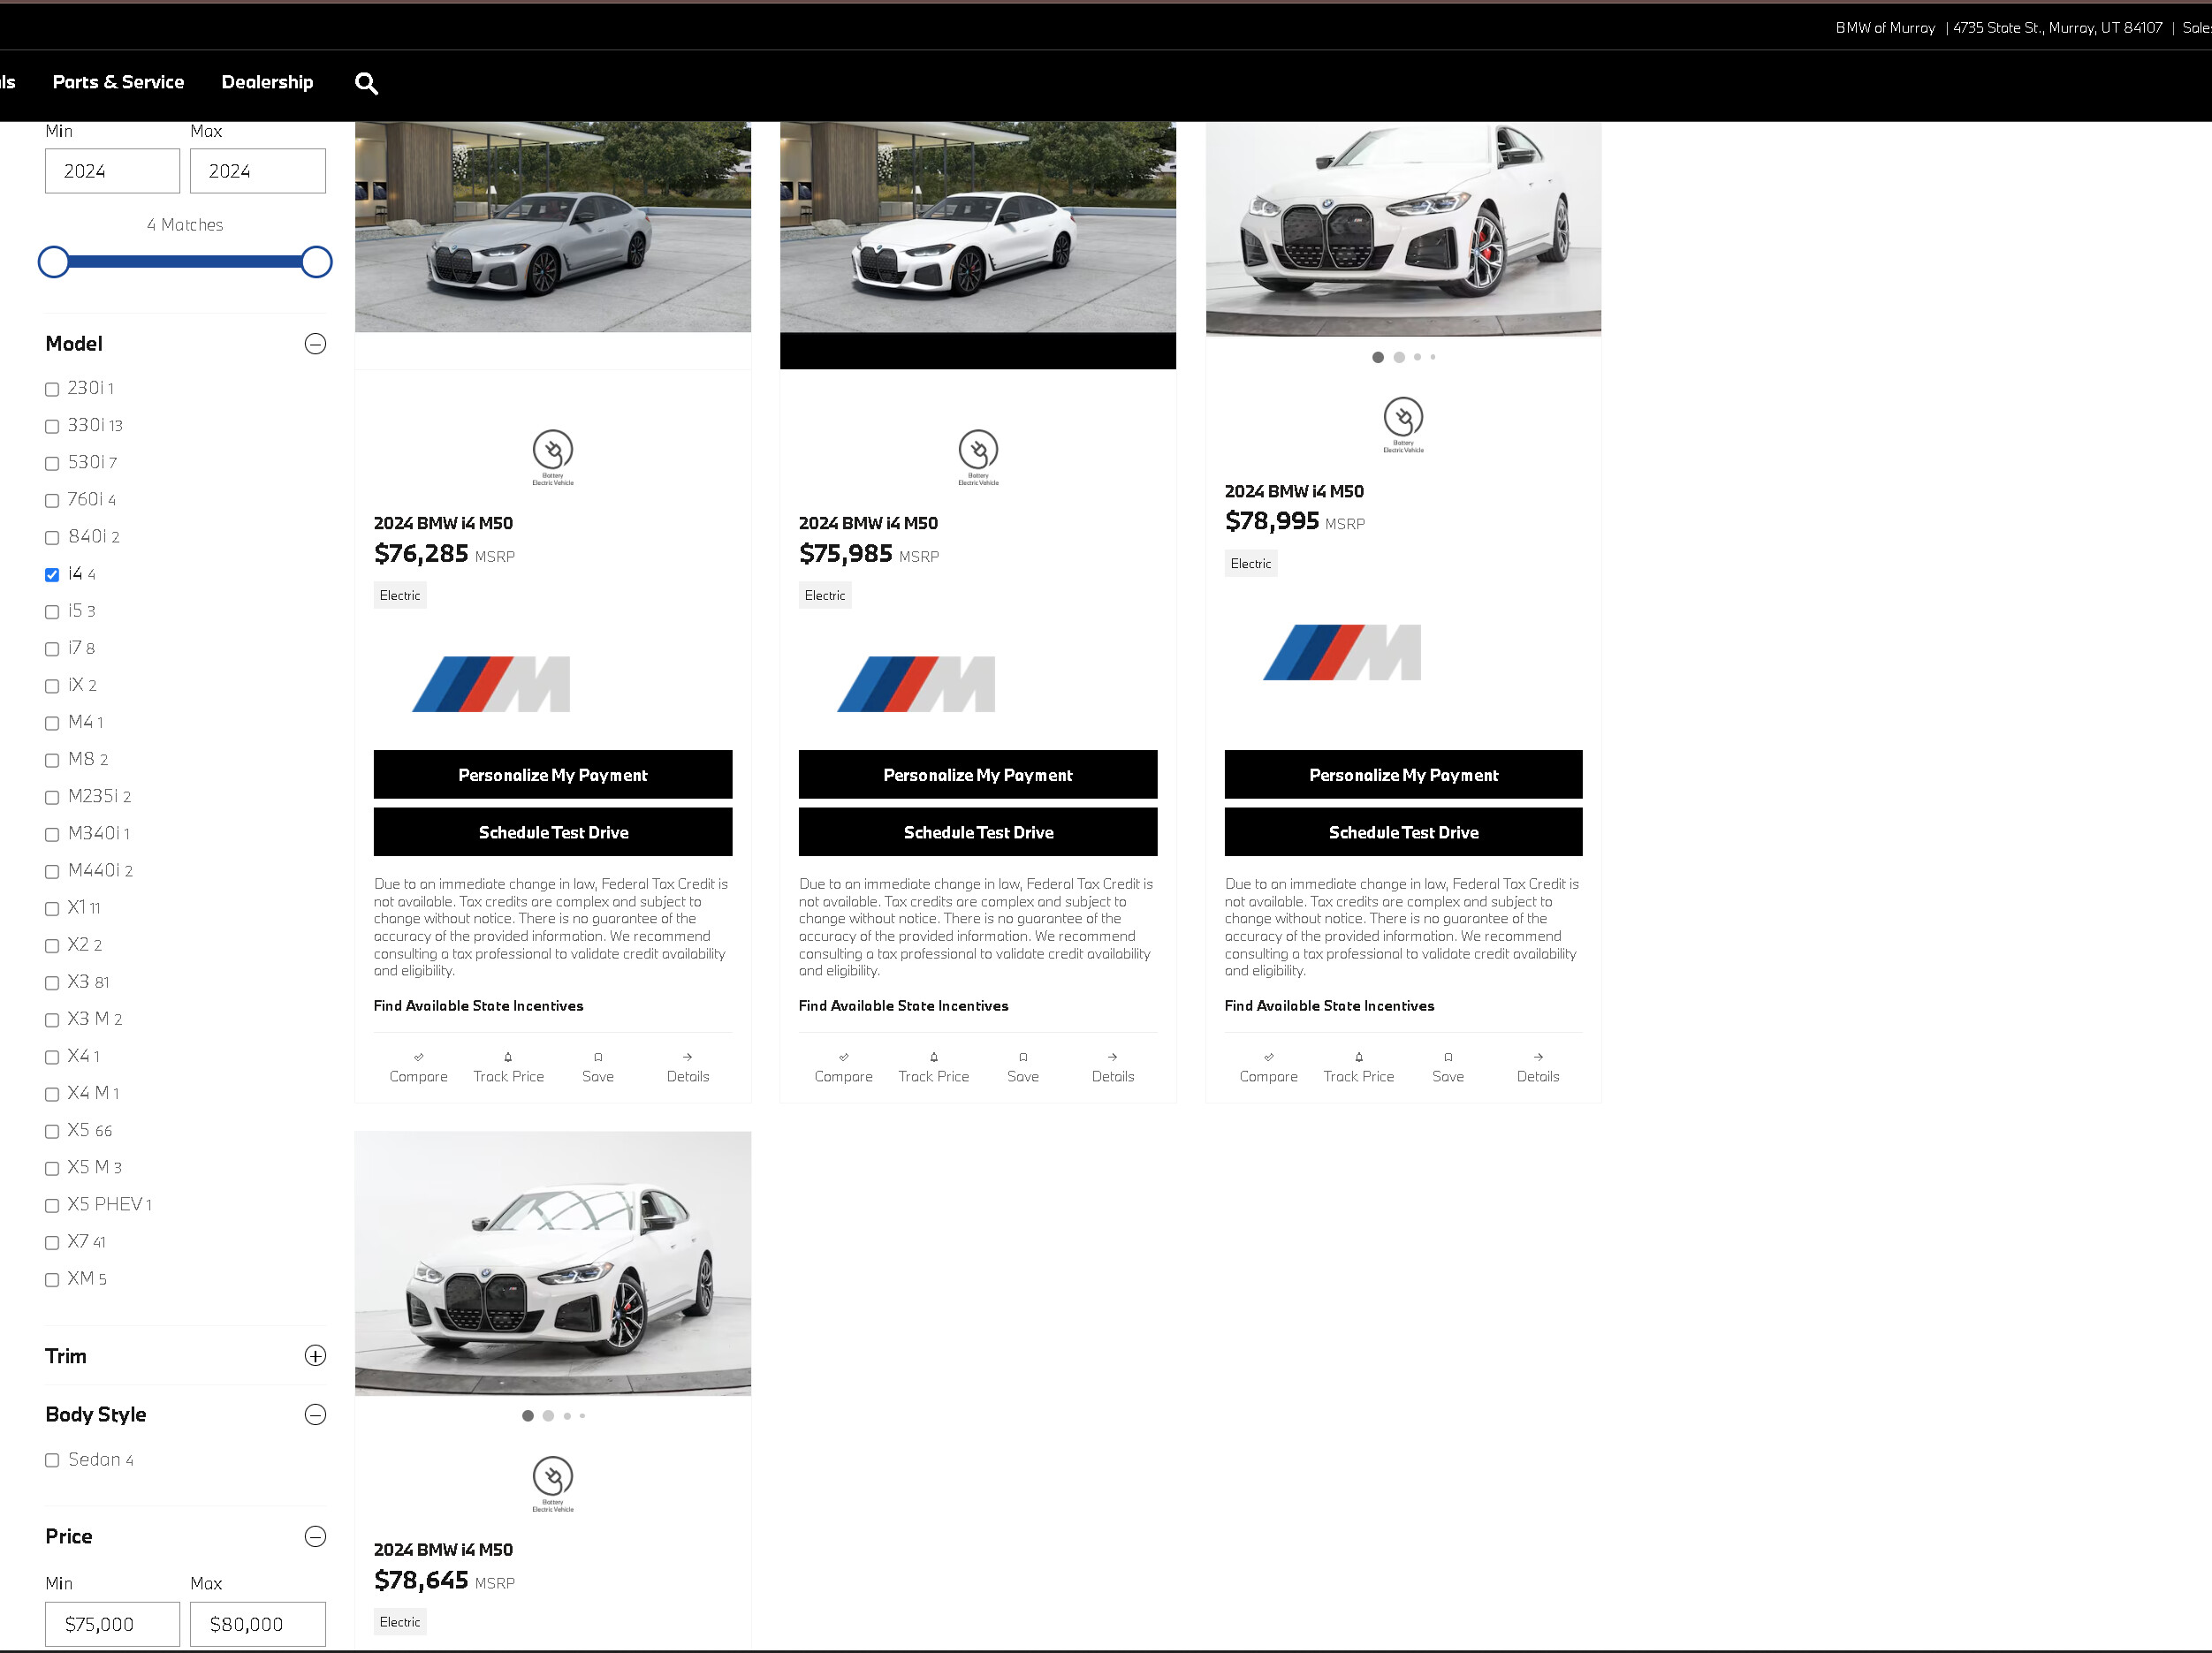The image size is (2212, 1653).
Task: Open Details for the $76,285 i4 M50
Action: pos(688,1068)
